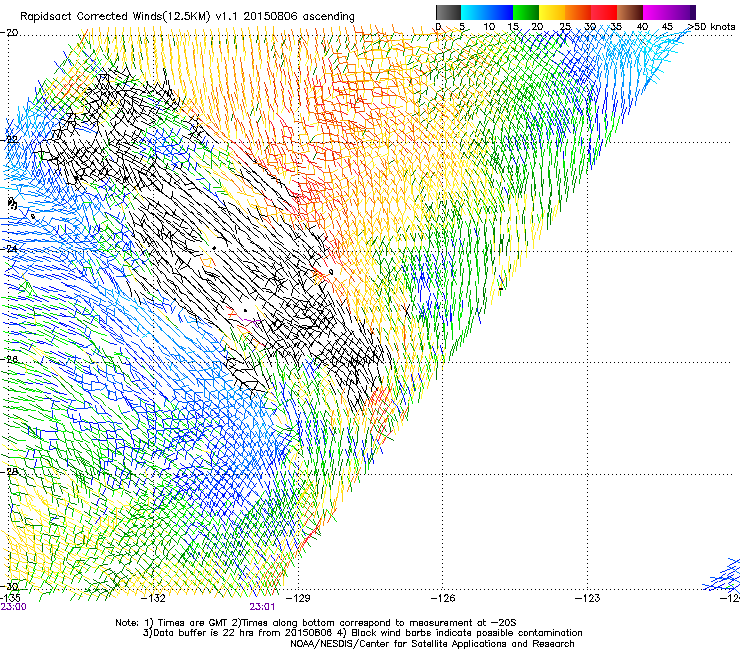Image resolution: width=740 pixels, height=650 pixels.
Task: Click the dark purple >50 knots legend color
Action: click(x=693, y=12)
